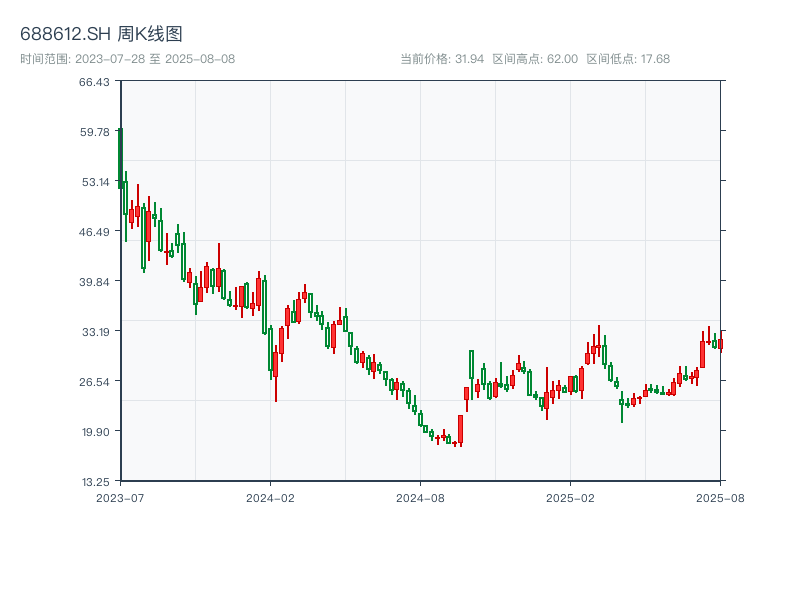Click the 当前价格 31.94 label
Screen dimensions: 800x600
pyautogui.click(x=442, y=59)
